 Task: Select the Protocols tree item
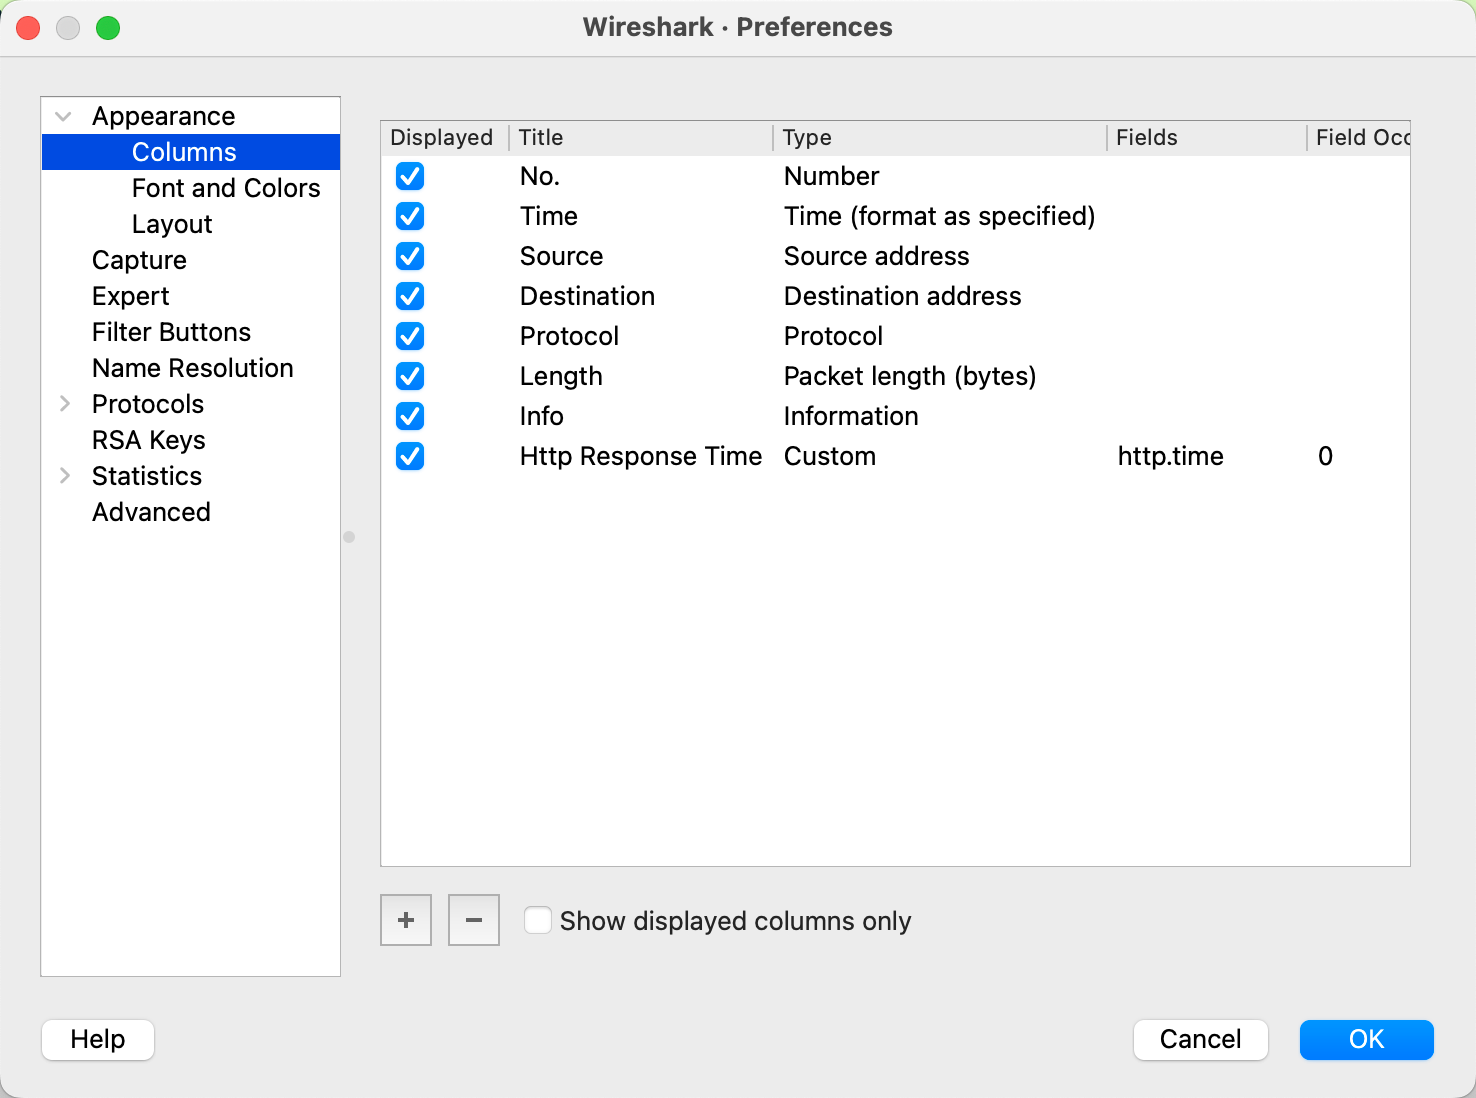(148, 404)
